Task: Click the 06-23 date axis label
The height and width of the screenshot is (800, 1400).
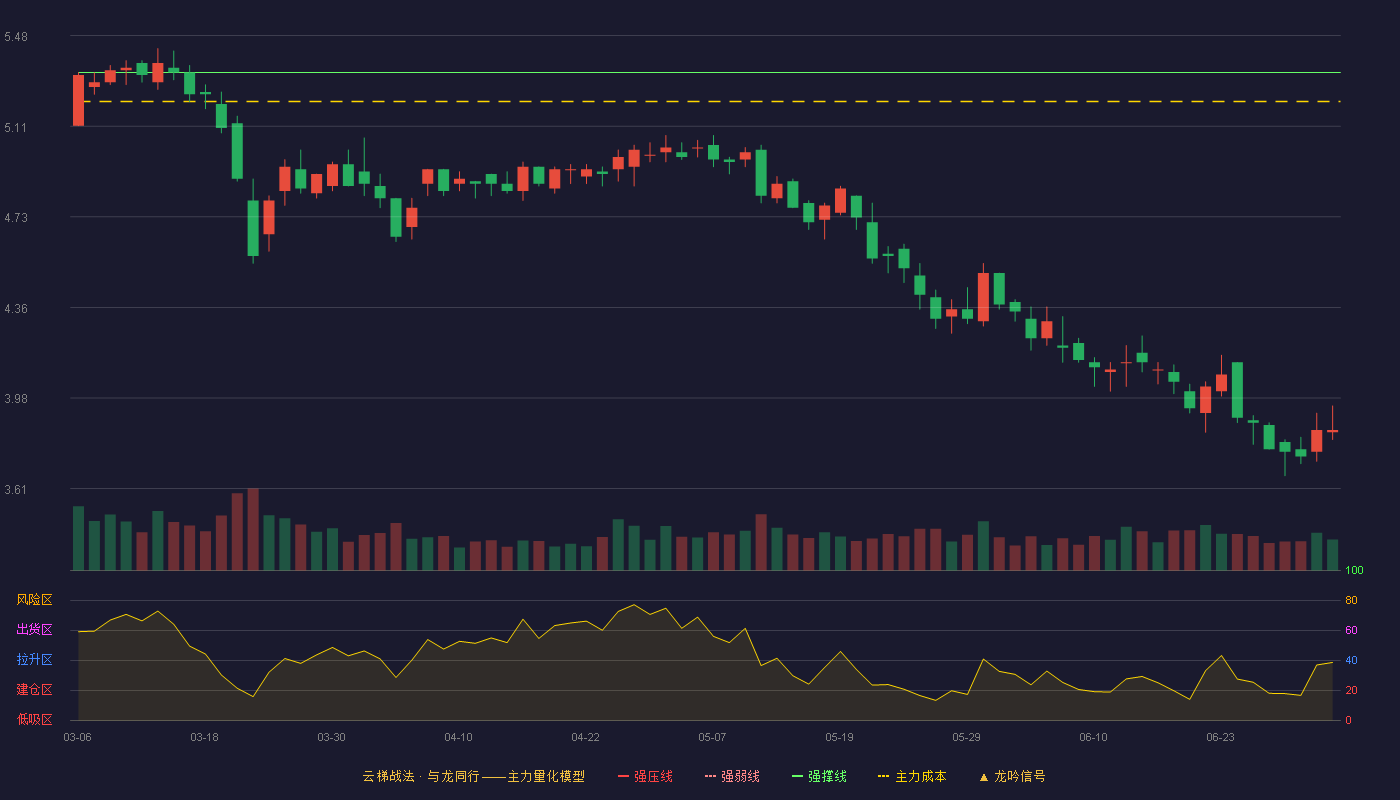Action: pyautogui.click(x=1220, y=737)
